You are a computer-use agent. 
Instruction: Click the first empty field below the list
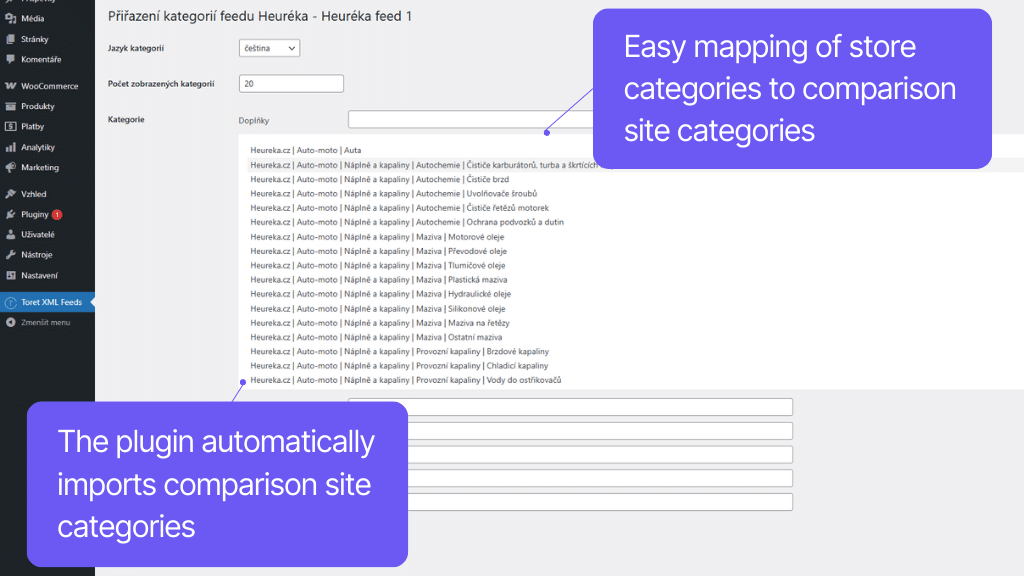click(x=600, y=407)
